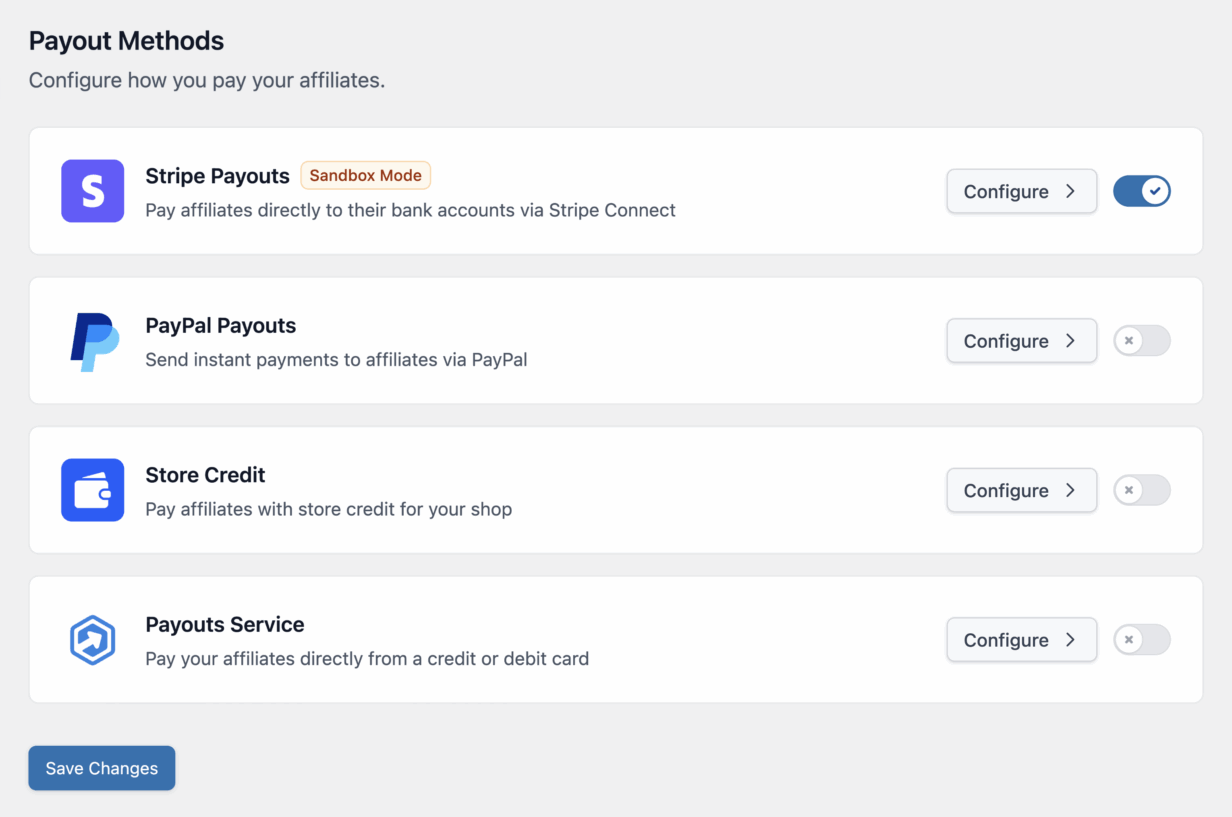Image resolution: width=1232 pixels, height=817 pixels.
Task: Disable the Stripe Payouts toggle
Action: (x=1142, y=191)
